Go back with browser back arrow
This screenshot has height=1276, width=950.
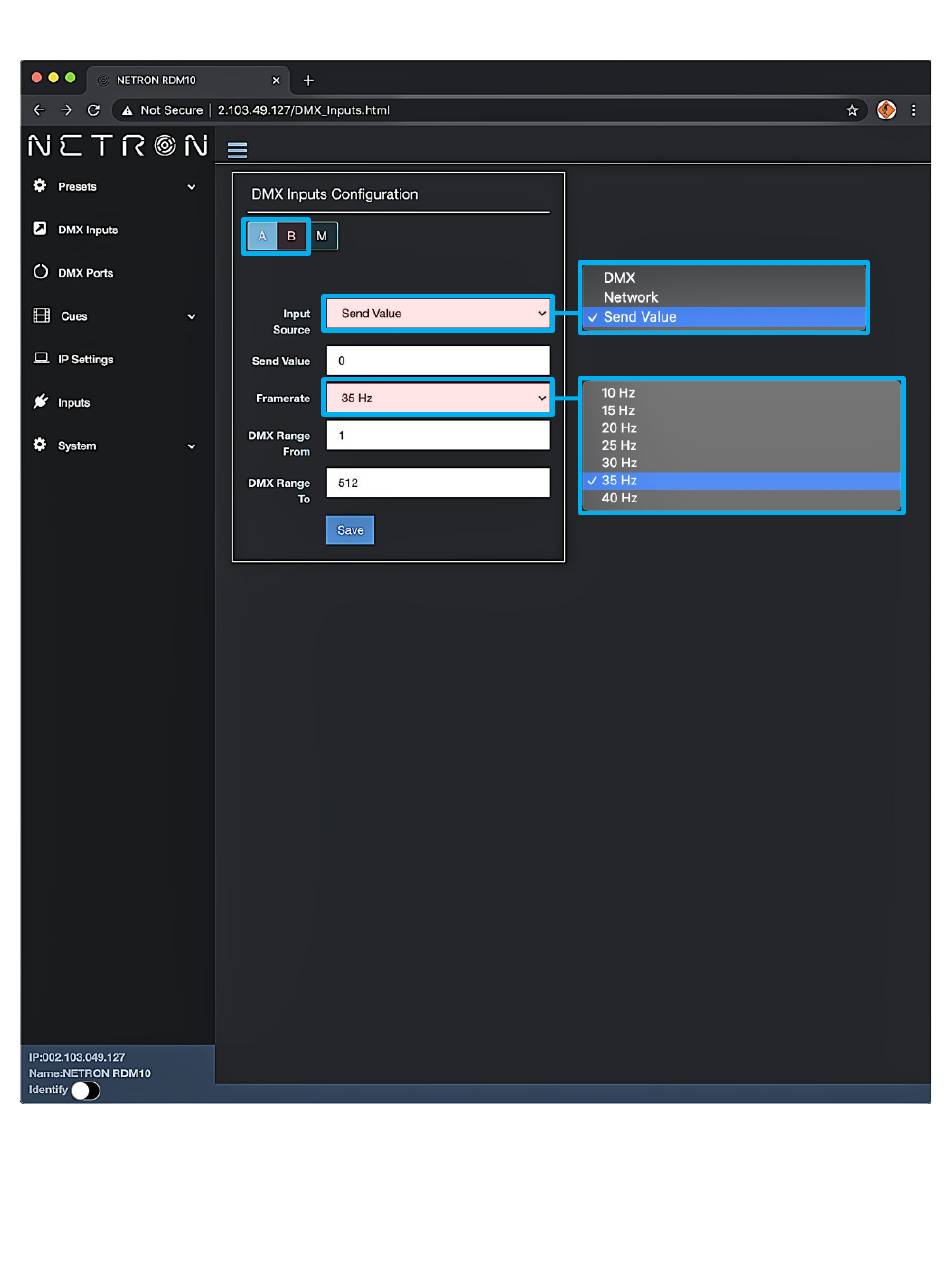point(39,110)
